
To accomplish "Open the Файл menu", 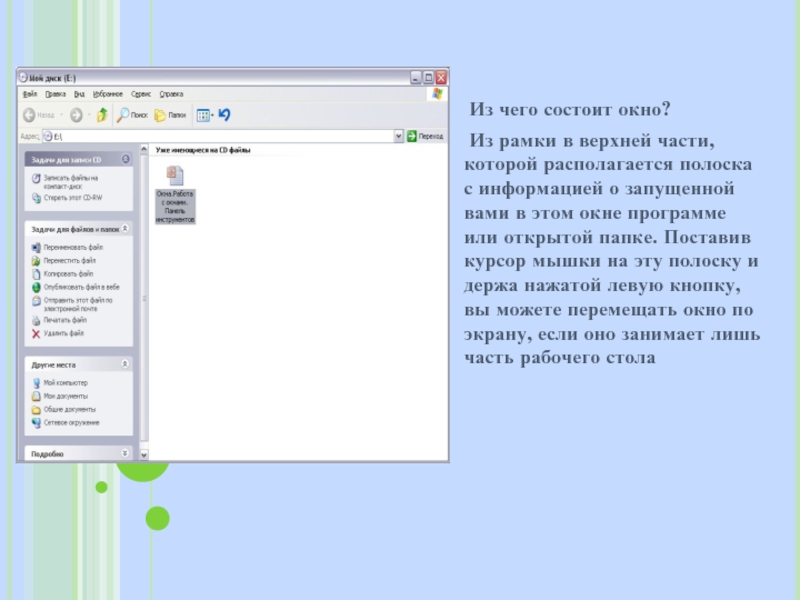I will pyautogui.click(x=30, y=93).
